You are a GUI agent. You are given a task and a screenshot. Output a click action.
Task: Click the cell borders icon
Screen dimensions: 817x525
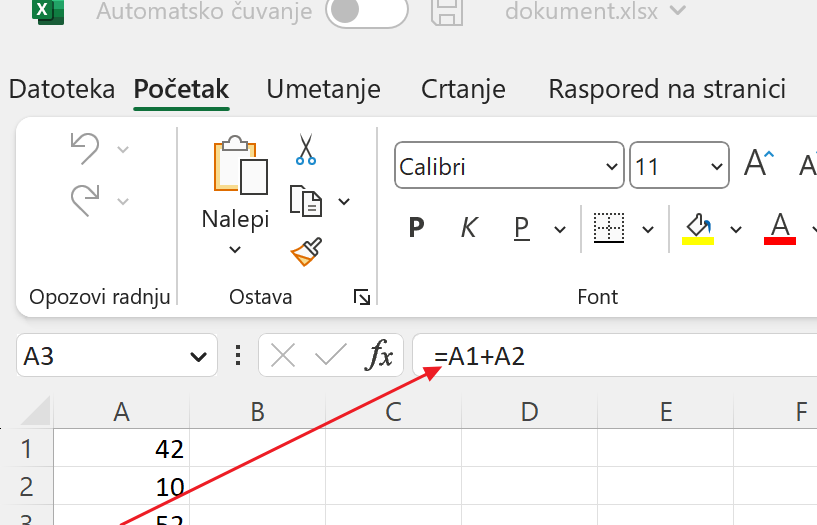(609, 228)
